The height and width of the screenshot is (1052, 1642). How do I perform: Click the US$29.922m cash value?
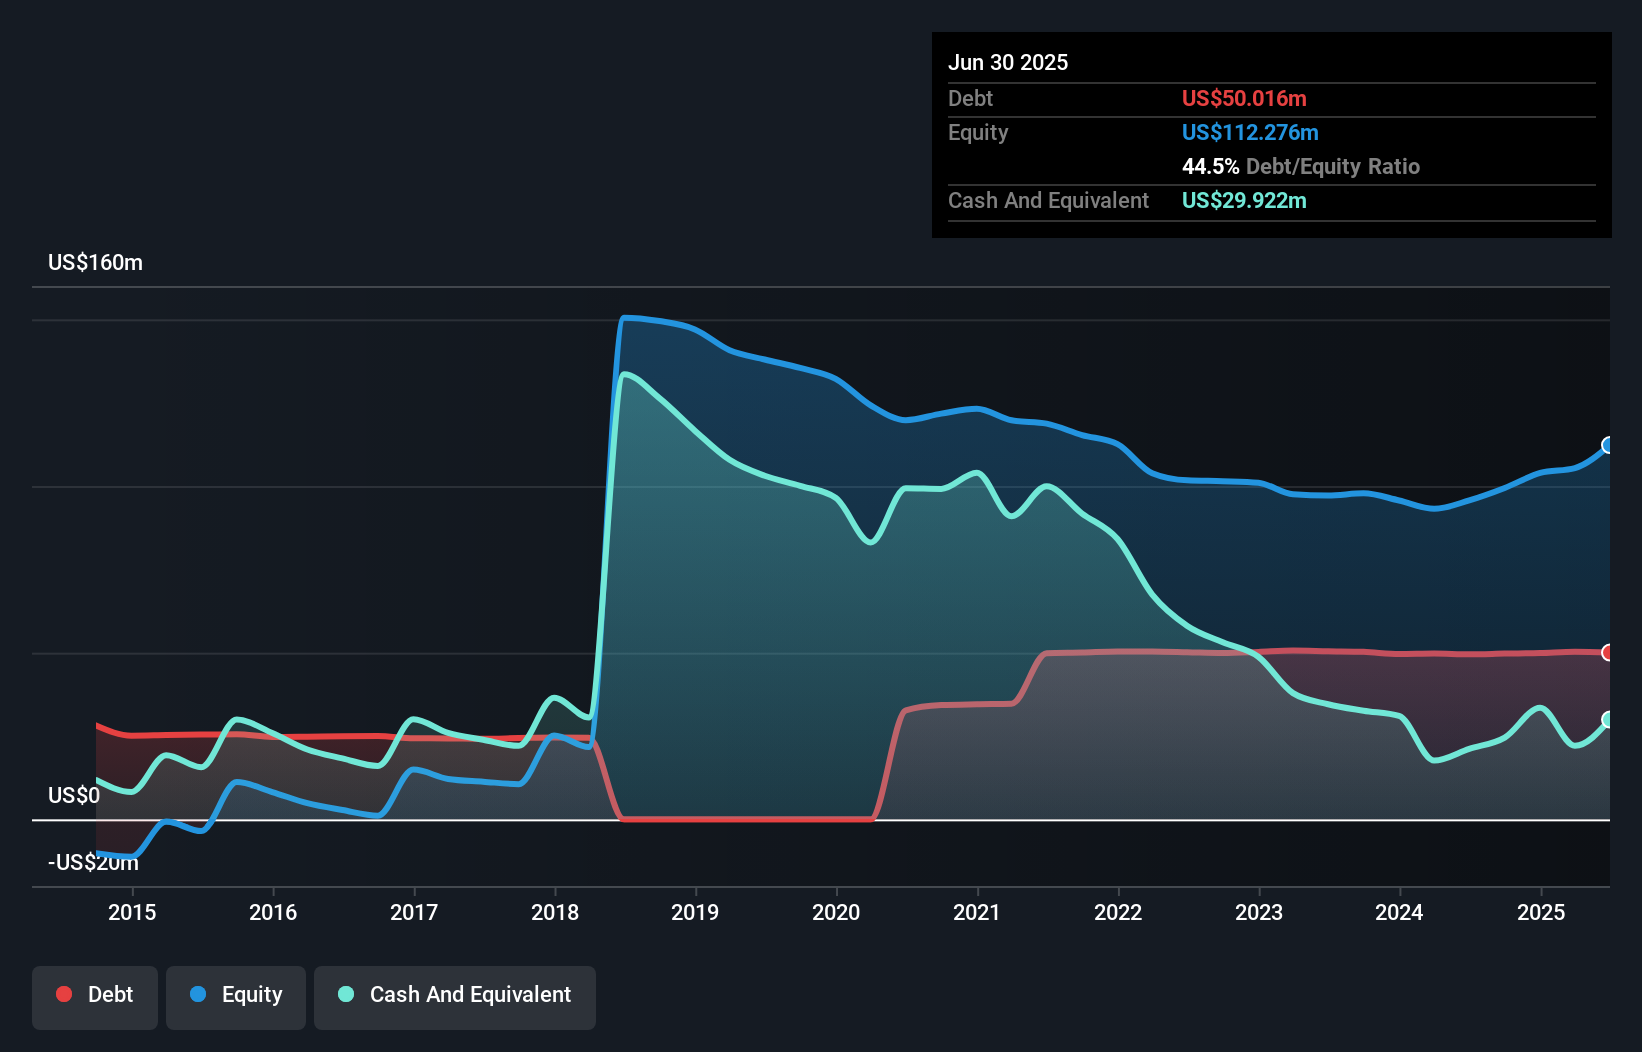coord(1244,200)
